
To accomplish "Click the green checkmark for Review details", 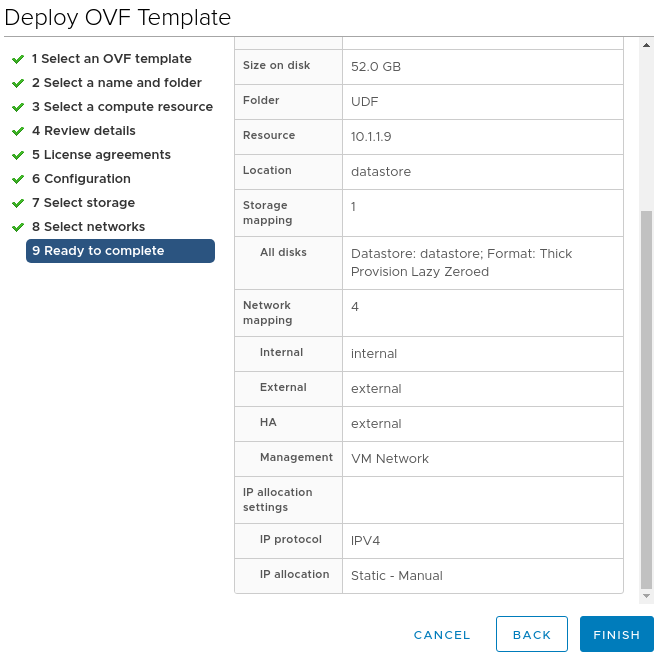I will tap(18, 131).
